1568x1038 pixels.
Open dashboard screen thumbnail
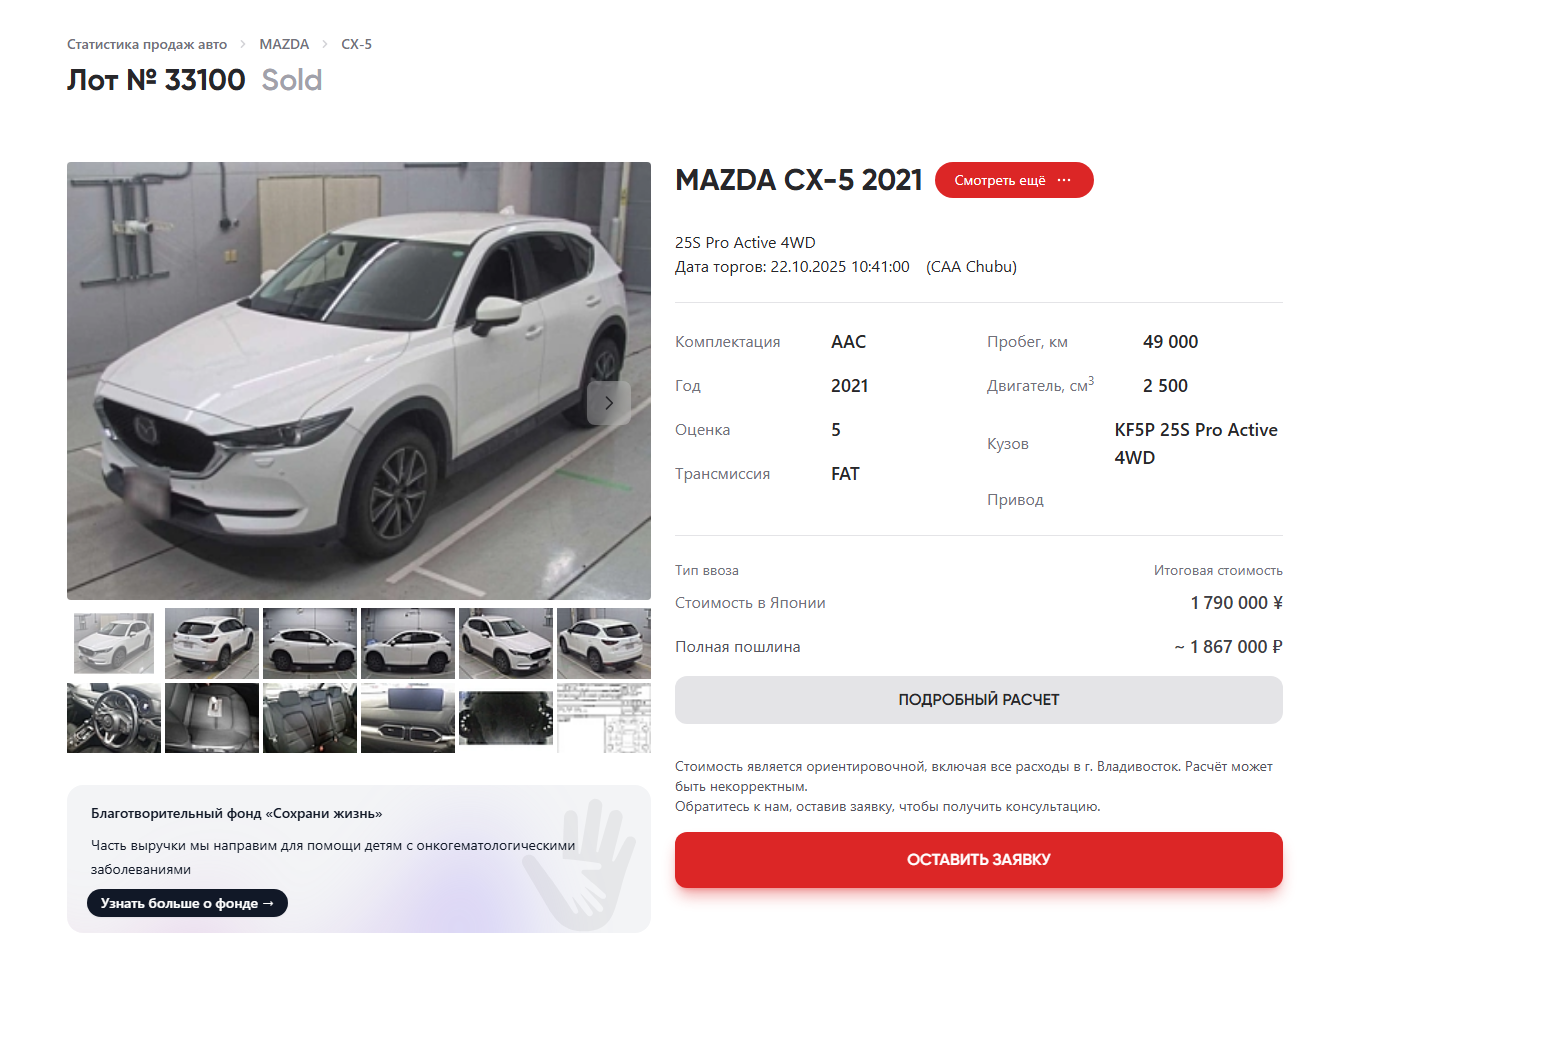tap(408, 718)
